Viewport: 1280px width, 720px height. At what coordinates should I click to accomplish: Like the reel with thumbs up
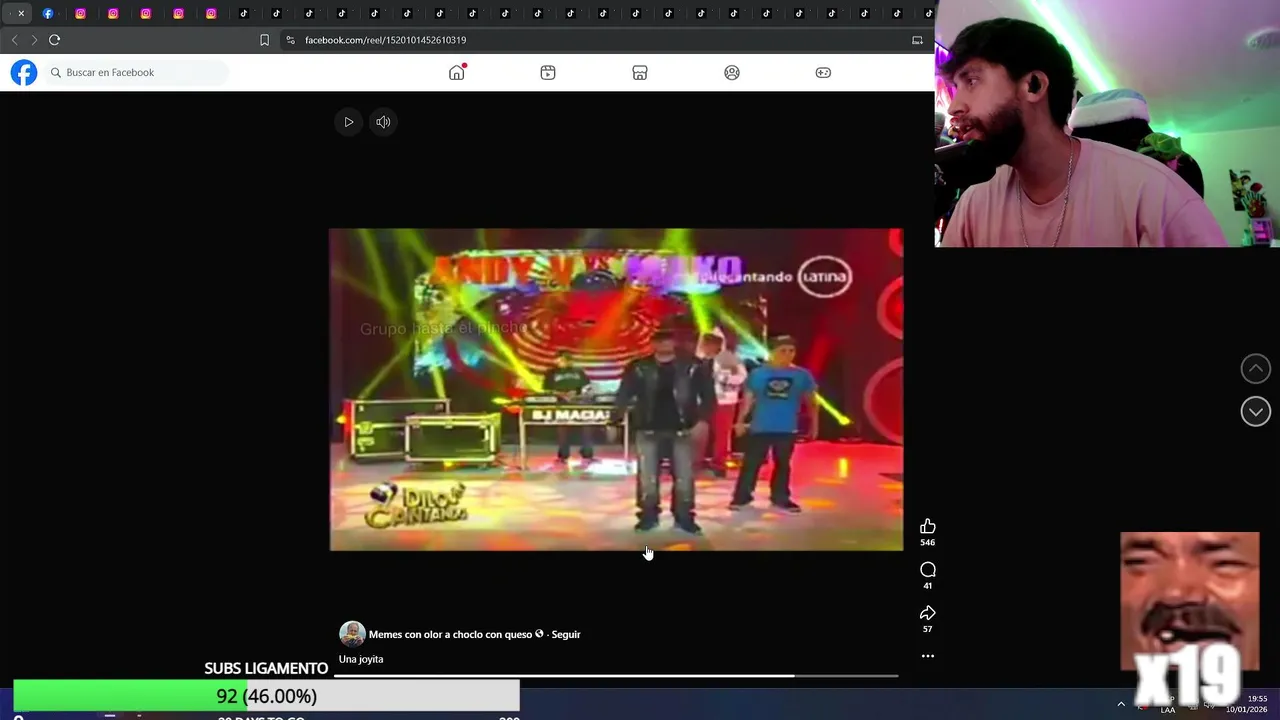pos(928,526)
